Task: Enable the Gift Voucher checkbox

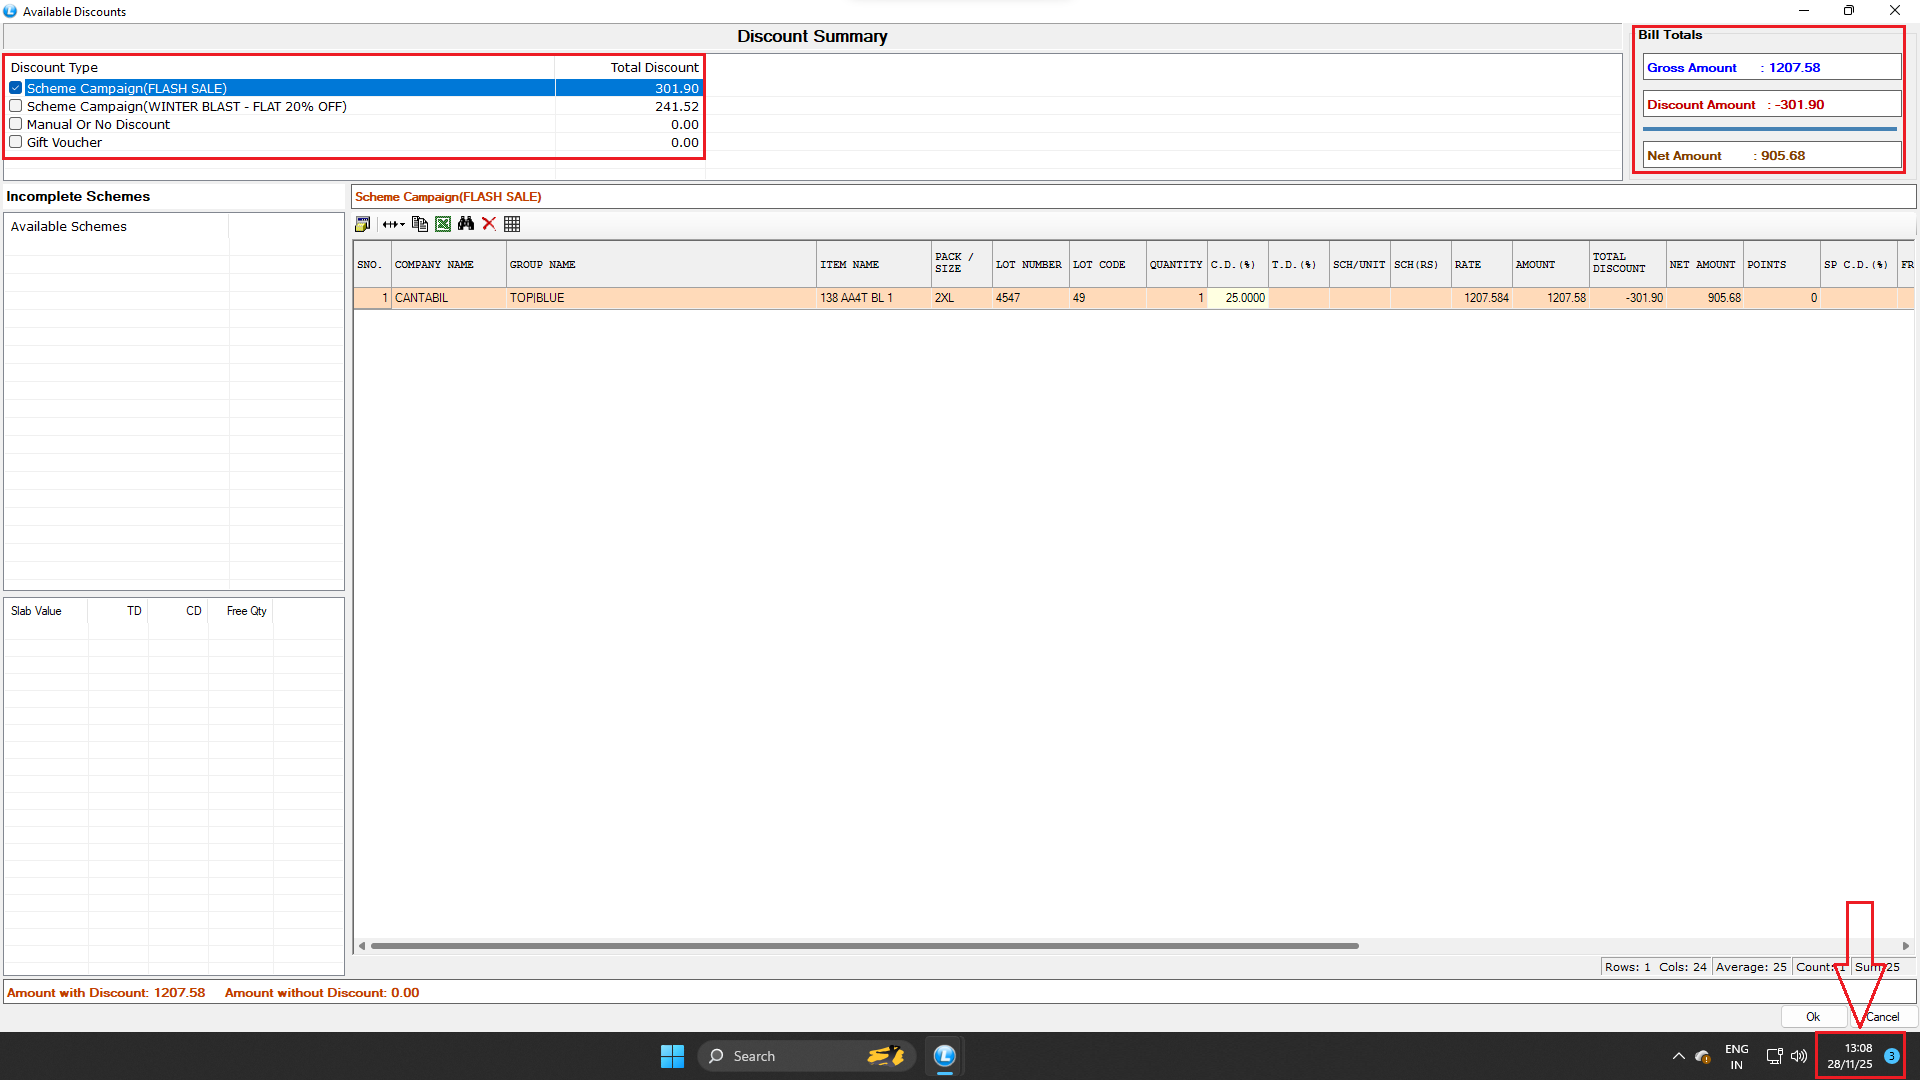Action: click(x=16, y=142)
